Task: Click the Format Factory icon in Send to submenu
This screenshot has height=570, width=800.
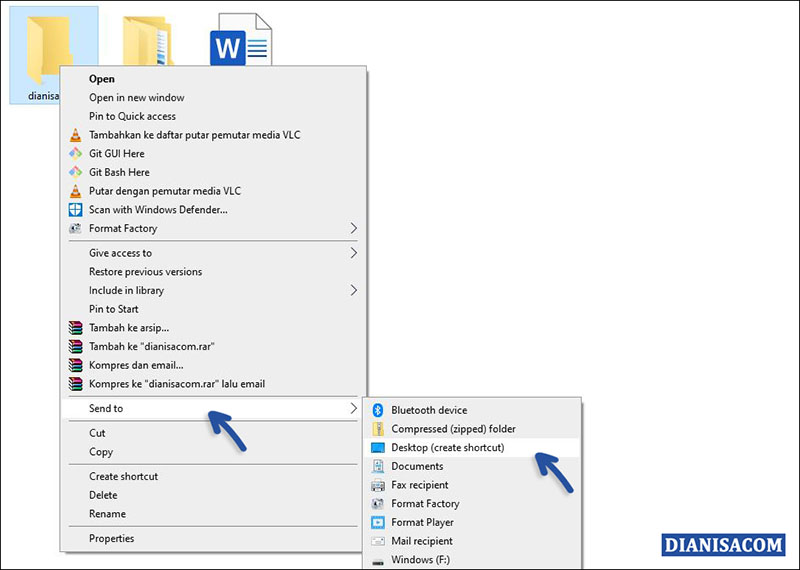Action: tap(378, 504)
